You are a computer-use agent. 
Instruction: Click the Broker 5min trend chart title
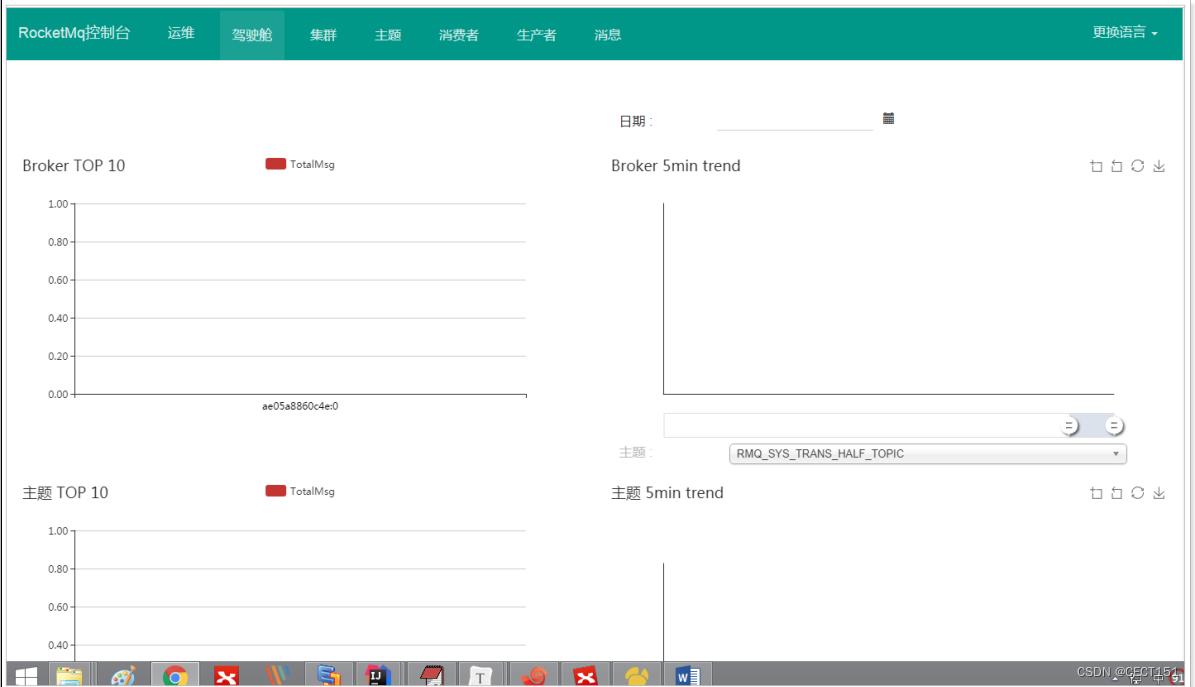(676, 165)
